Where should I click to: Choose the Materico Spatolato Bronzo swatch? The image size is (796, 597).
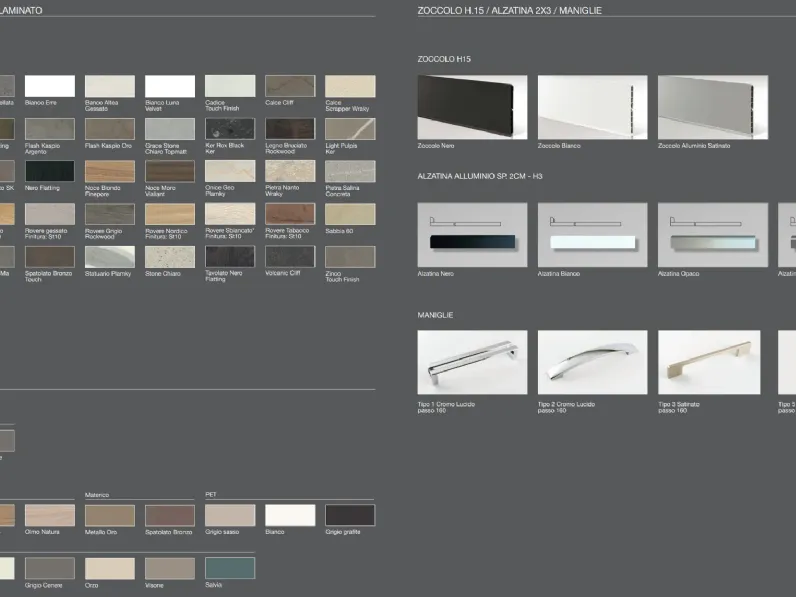point(170,515)
